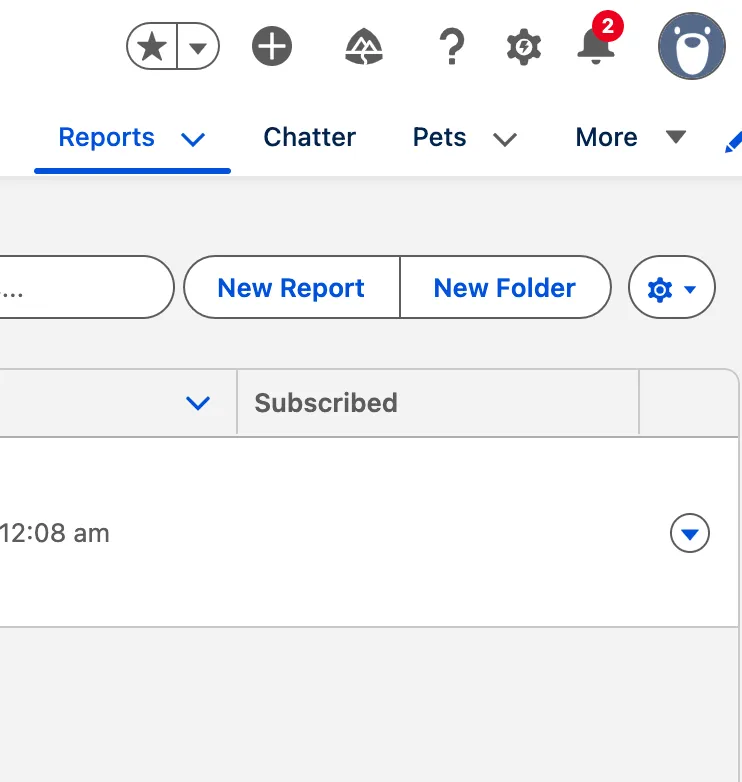Open the Favorites list dropdown arrow
742x782 pixels.
click(x=198, y=46)
